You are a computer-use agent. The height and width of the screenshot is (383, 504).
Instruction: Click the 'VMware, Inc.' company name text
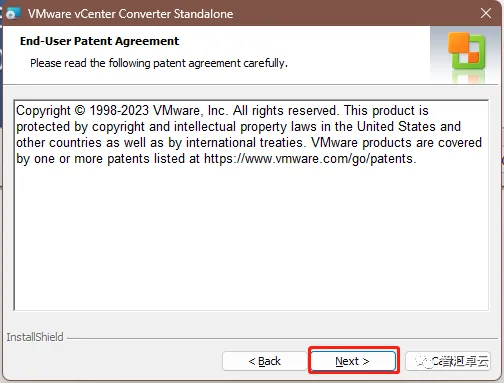(x=190, y=110)
